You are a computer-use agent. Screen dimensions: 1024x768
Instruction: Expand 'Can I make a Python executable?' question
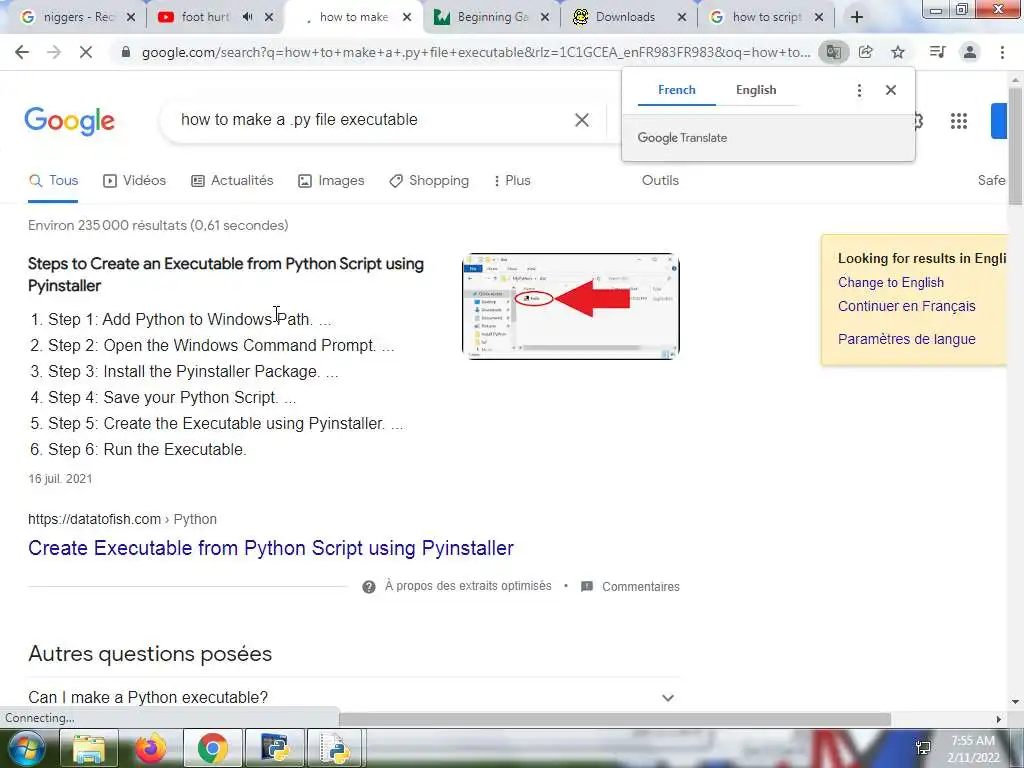click(353, 697)
